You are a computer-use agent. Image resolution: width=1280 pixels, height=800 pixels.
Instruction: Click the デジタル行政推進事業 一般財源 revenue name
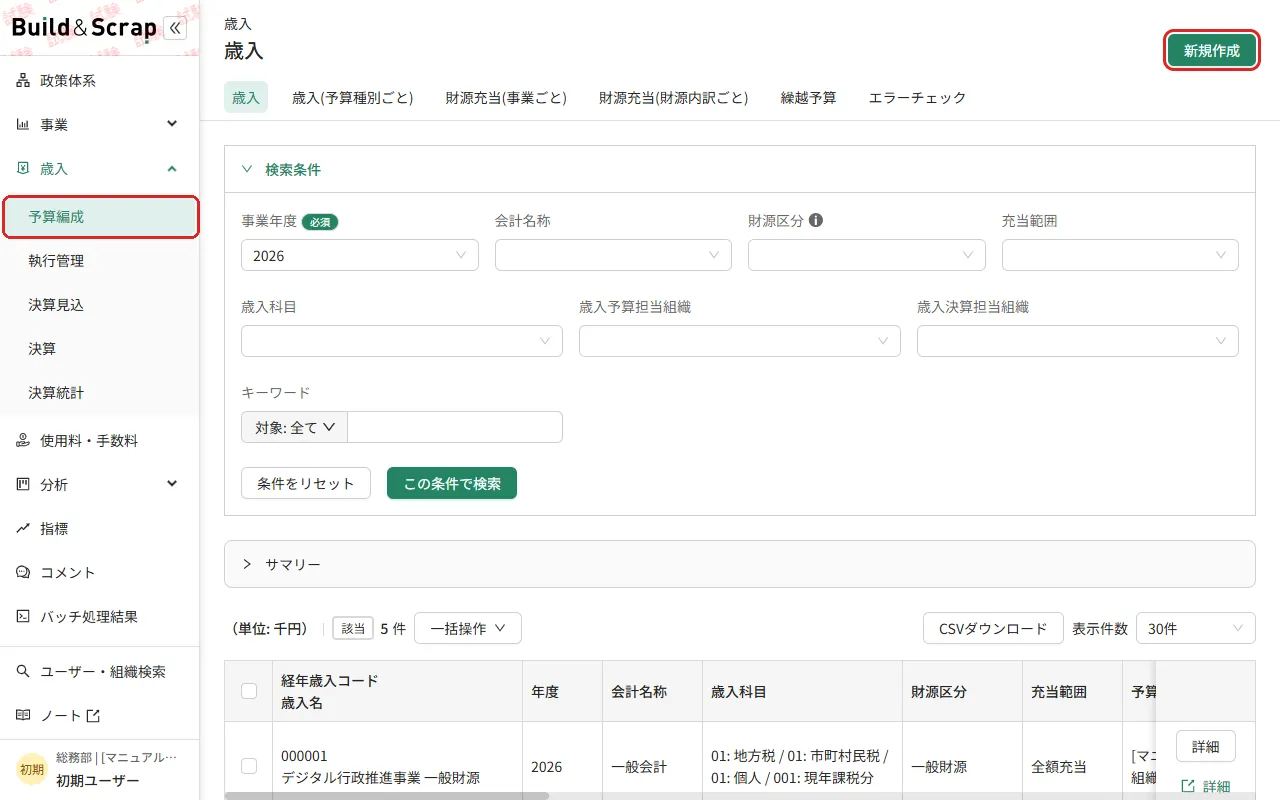pyautogui.click(x=380, y=777)
